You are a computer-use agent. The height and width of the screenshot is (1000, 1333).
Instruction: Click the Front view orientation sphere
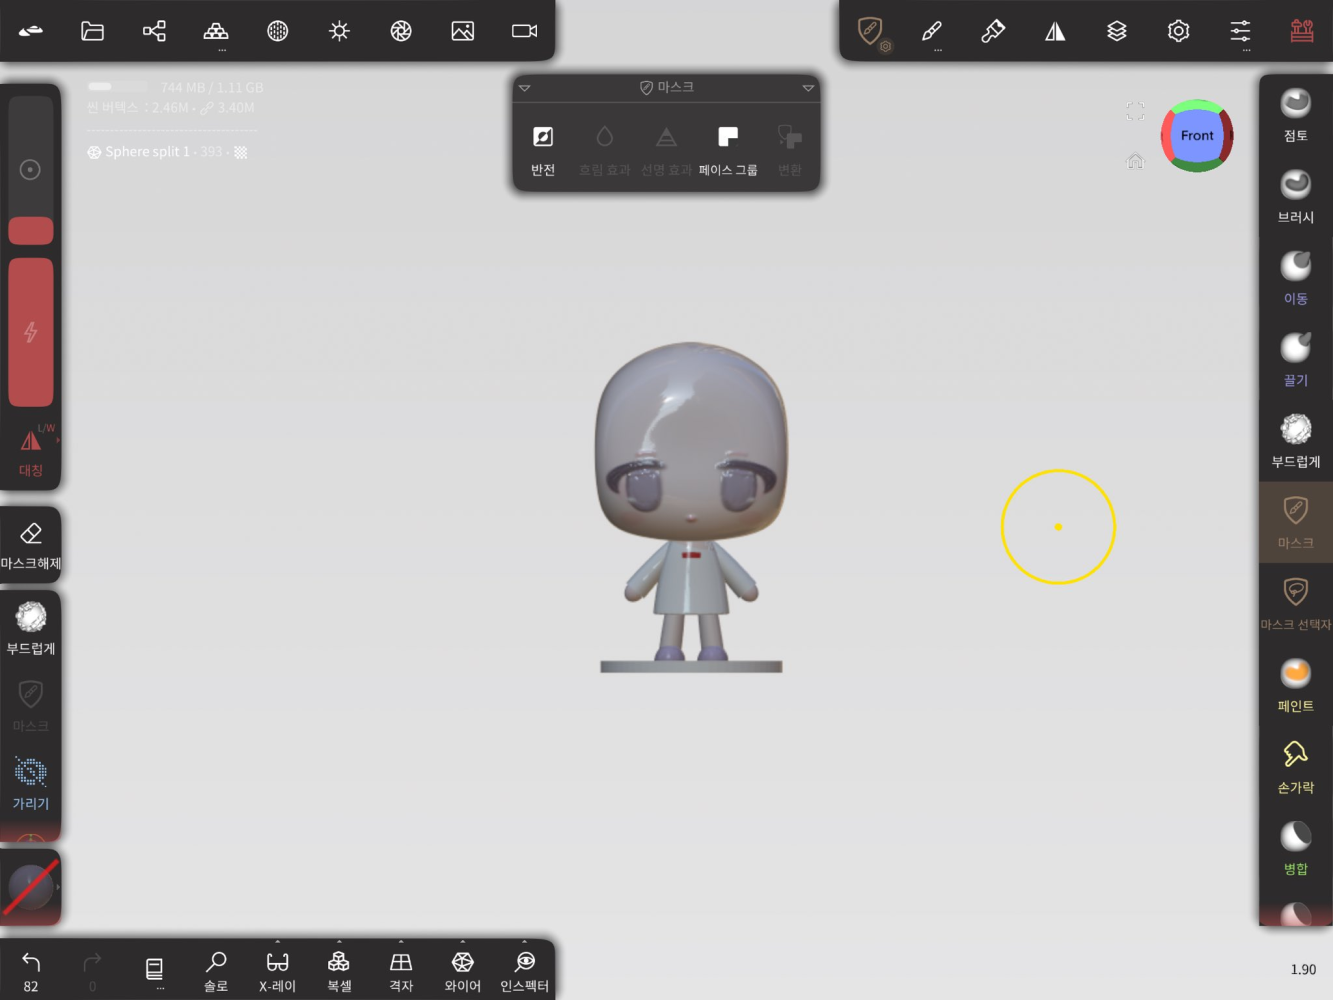(1196, 136)
